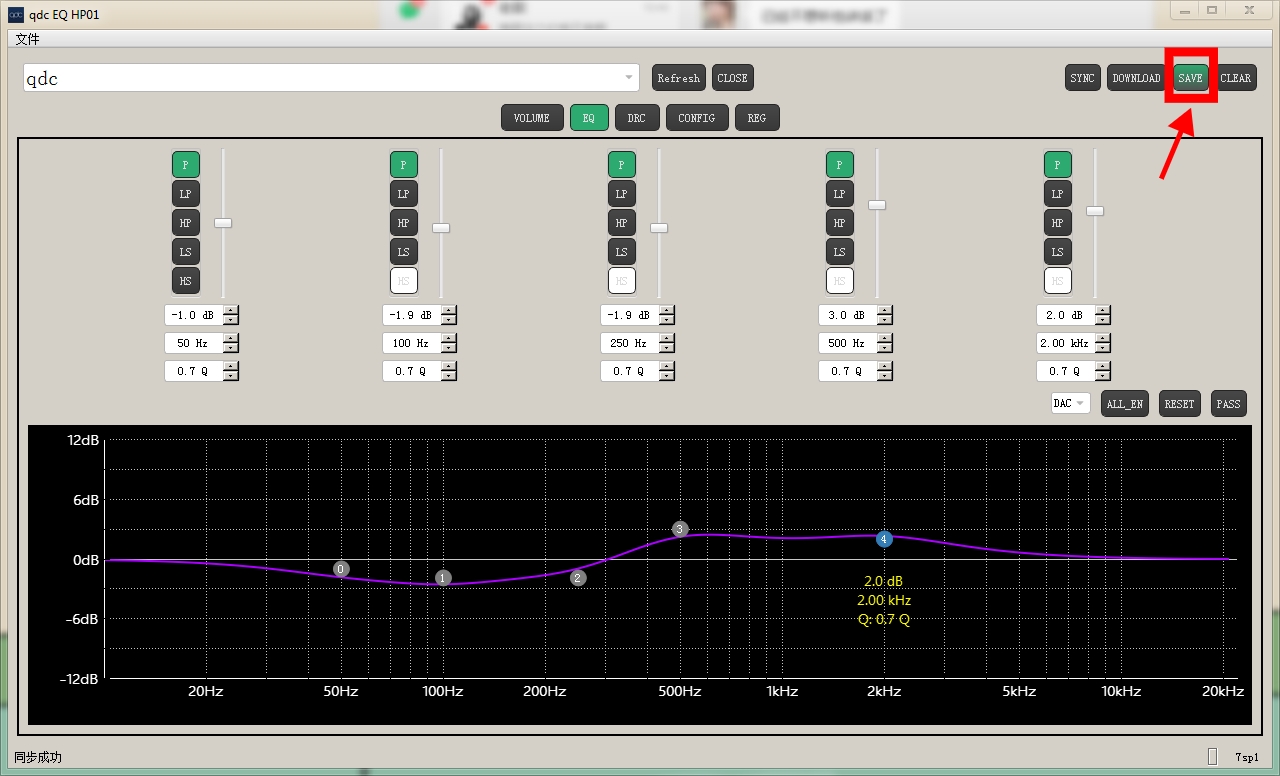Decrease frequency of 500 Hz band with down arrow

(885, 348)
